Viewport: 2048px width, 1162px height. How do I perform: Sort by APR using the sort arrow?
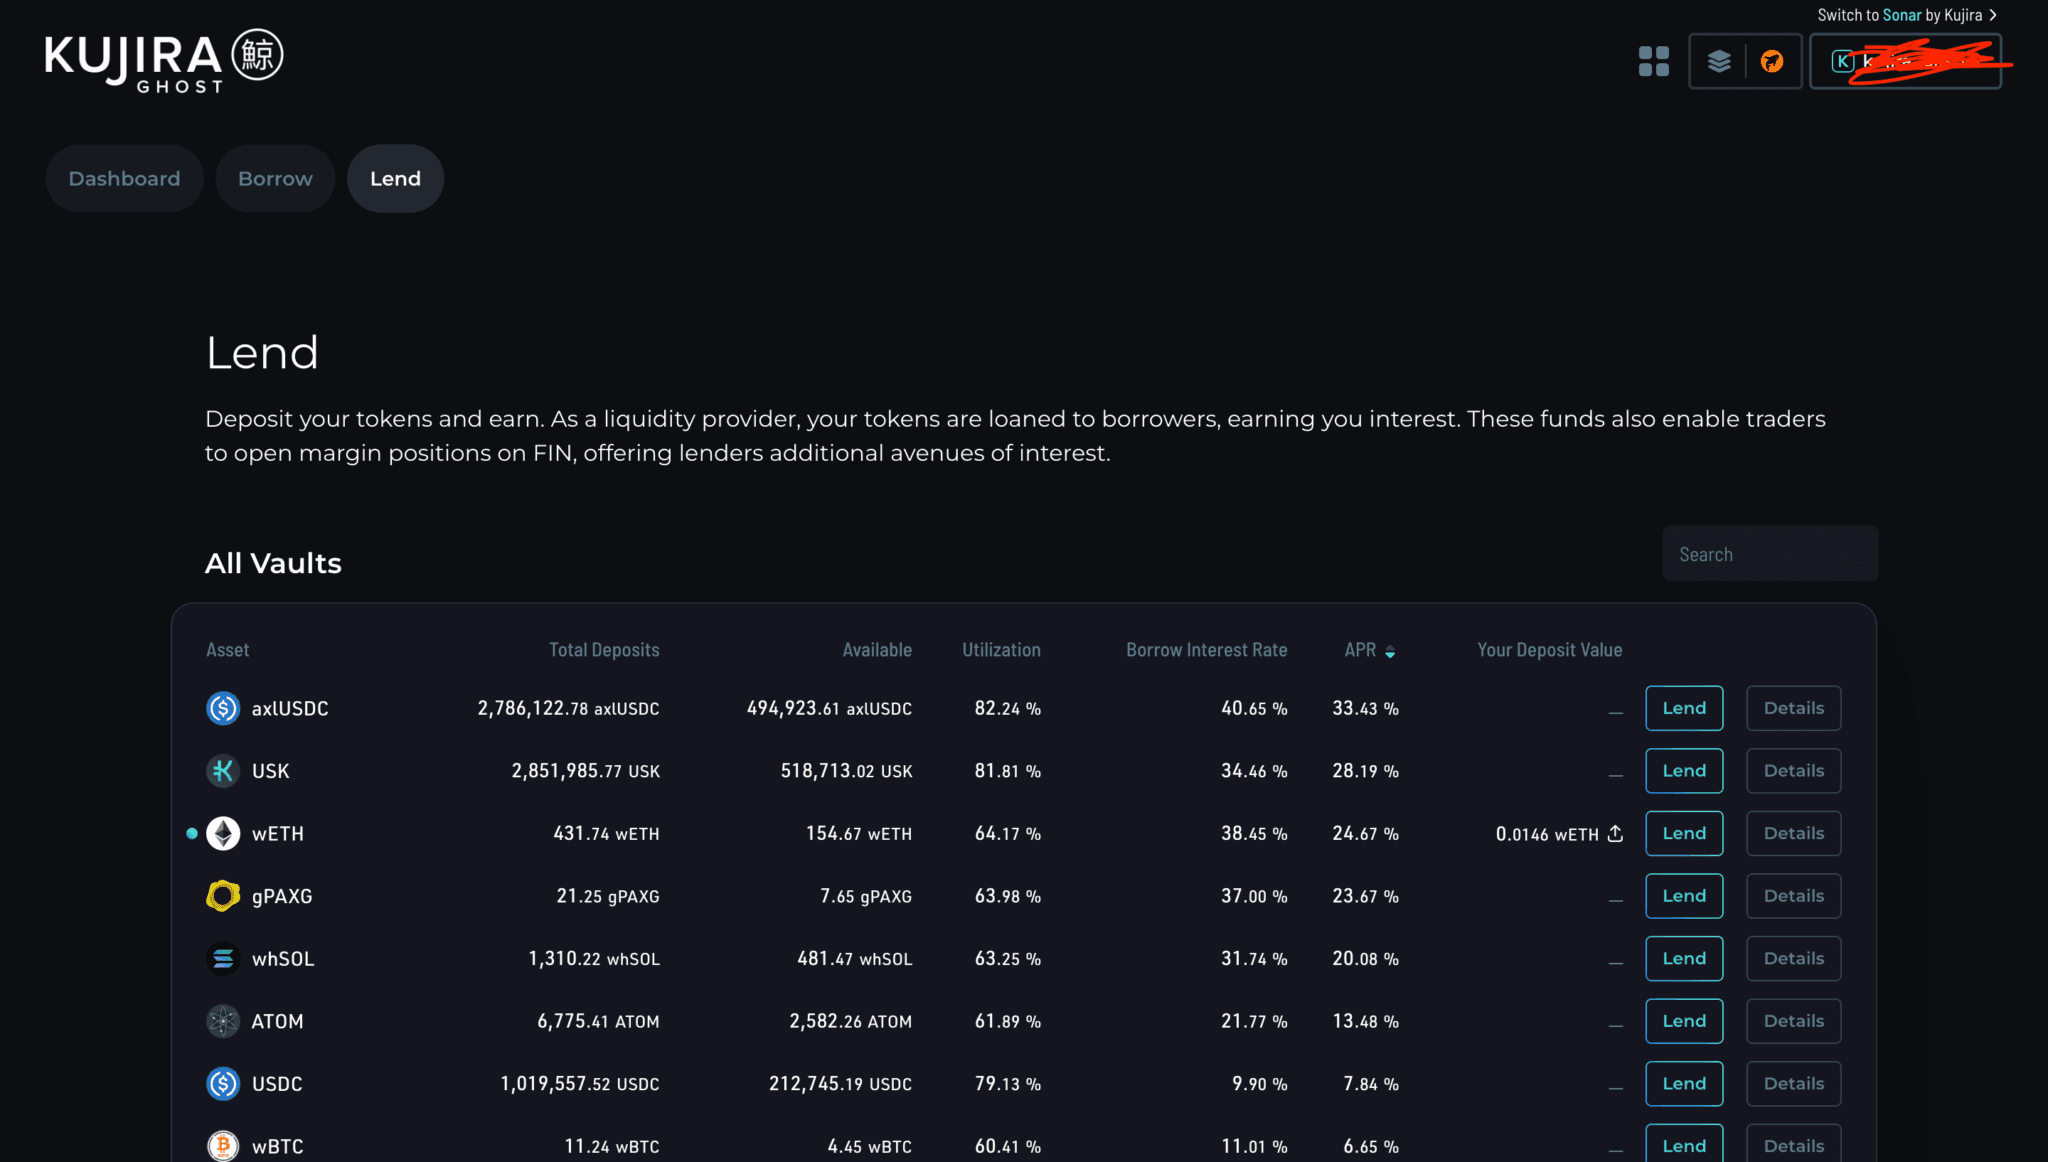pos(1390,651)
